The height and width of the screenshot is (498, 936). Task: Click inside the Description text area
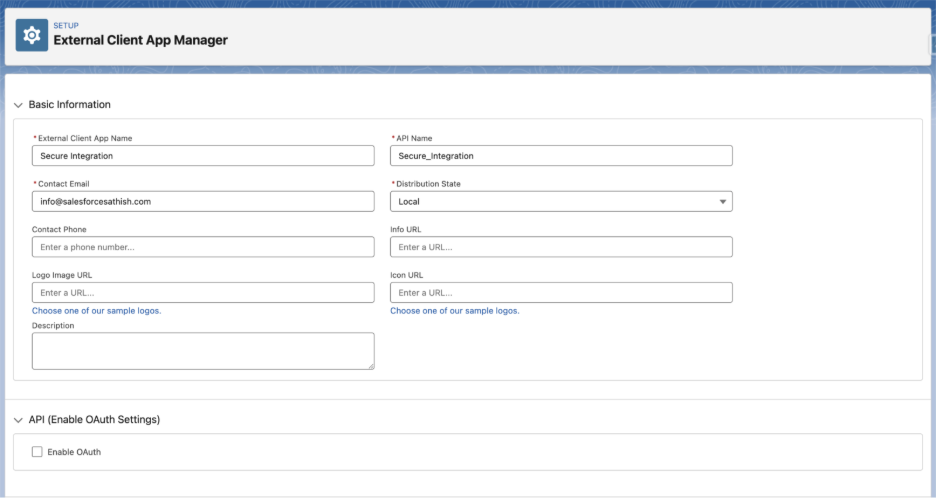[x=203, y=350]
